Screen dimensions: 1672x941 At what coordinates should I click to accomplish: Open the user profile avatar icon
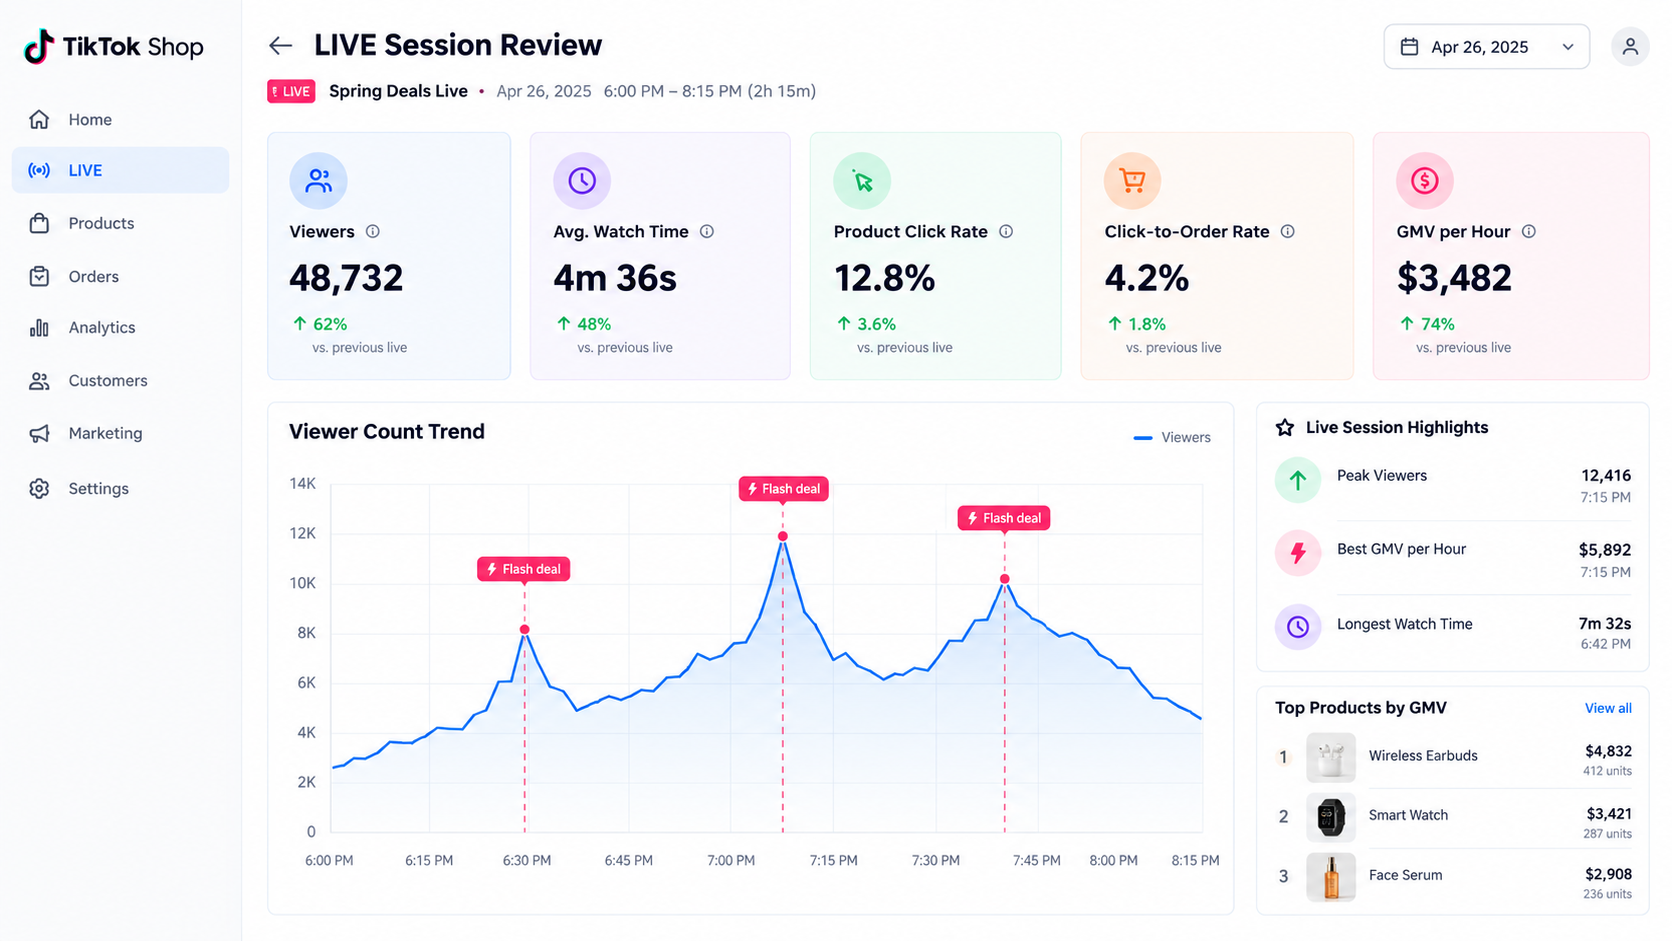click(1629, 46)
